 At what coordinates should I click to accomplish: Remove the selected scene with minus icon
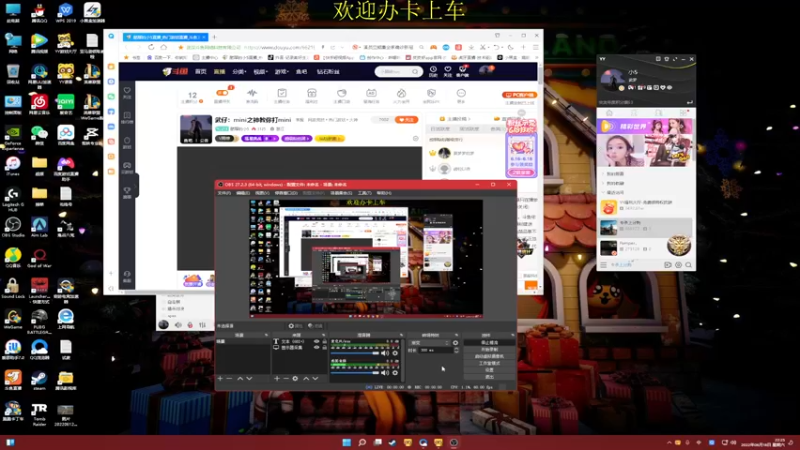(x=230, y=379)
